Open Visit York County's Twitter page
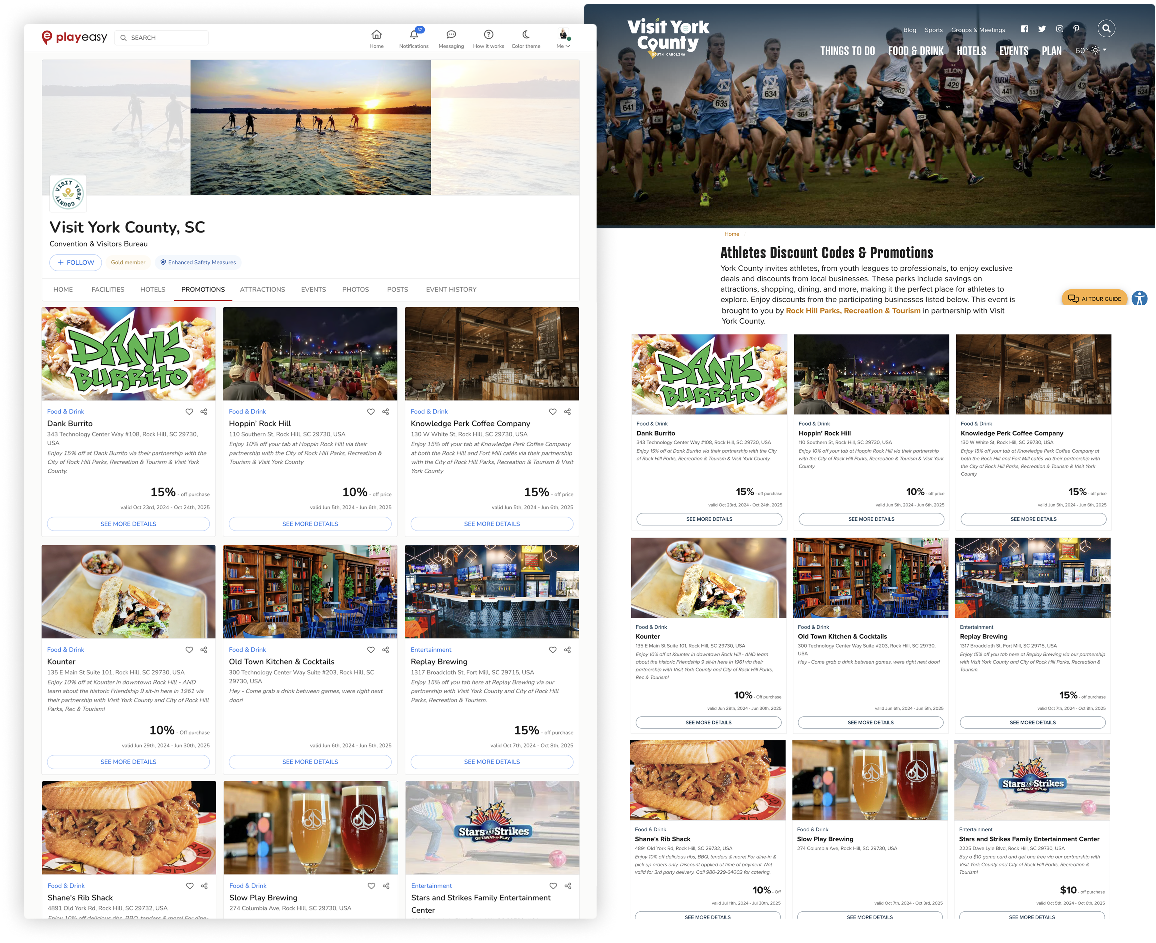This screenshot has height=943, width=1156. click(x=1042, y=28)
